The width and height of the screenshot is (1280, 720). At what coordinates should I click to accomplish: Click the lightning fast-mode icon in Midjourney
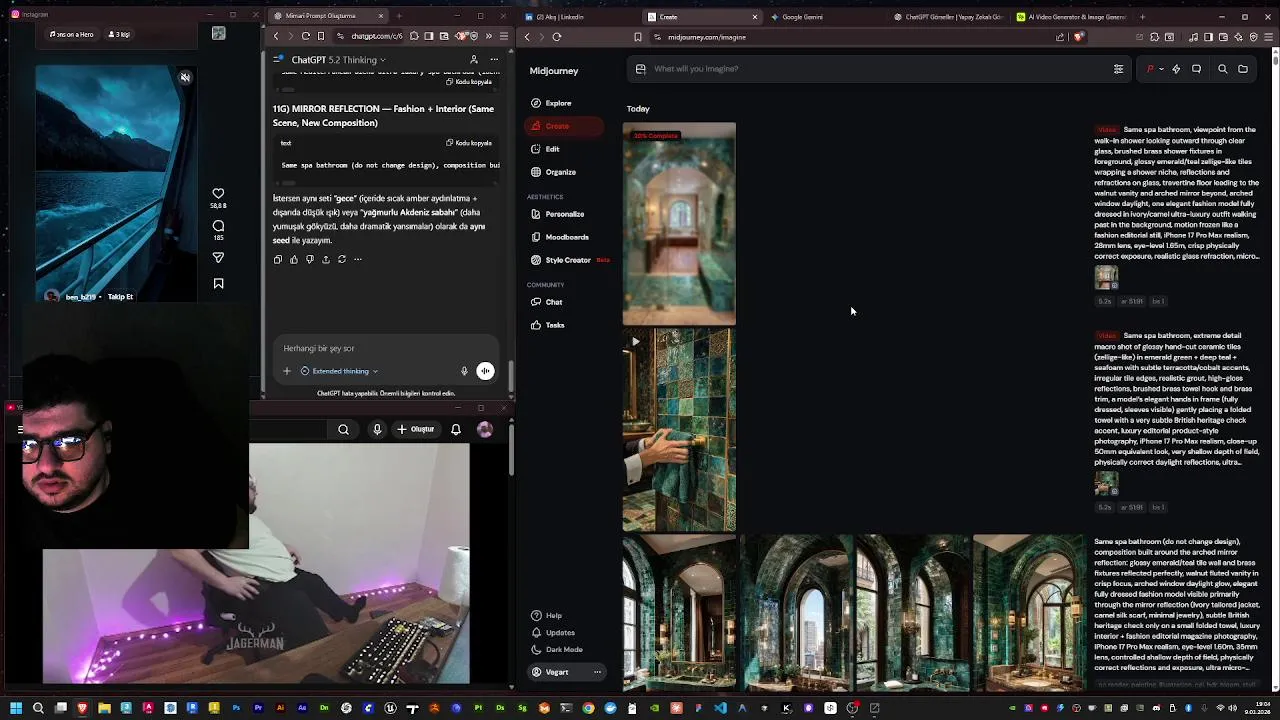point(1176,69)
